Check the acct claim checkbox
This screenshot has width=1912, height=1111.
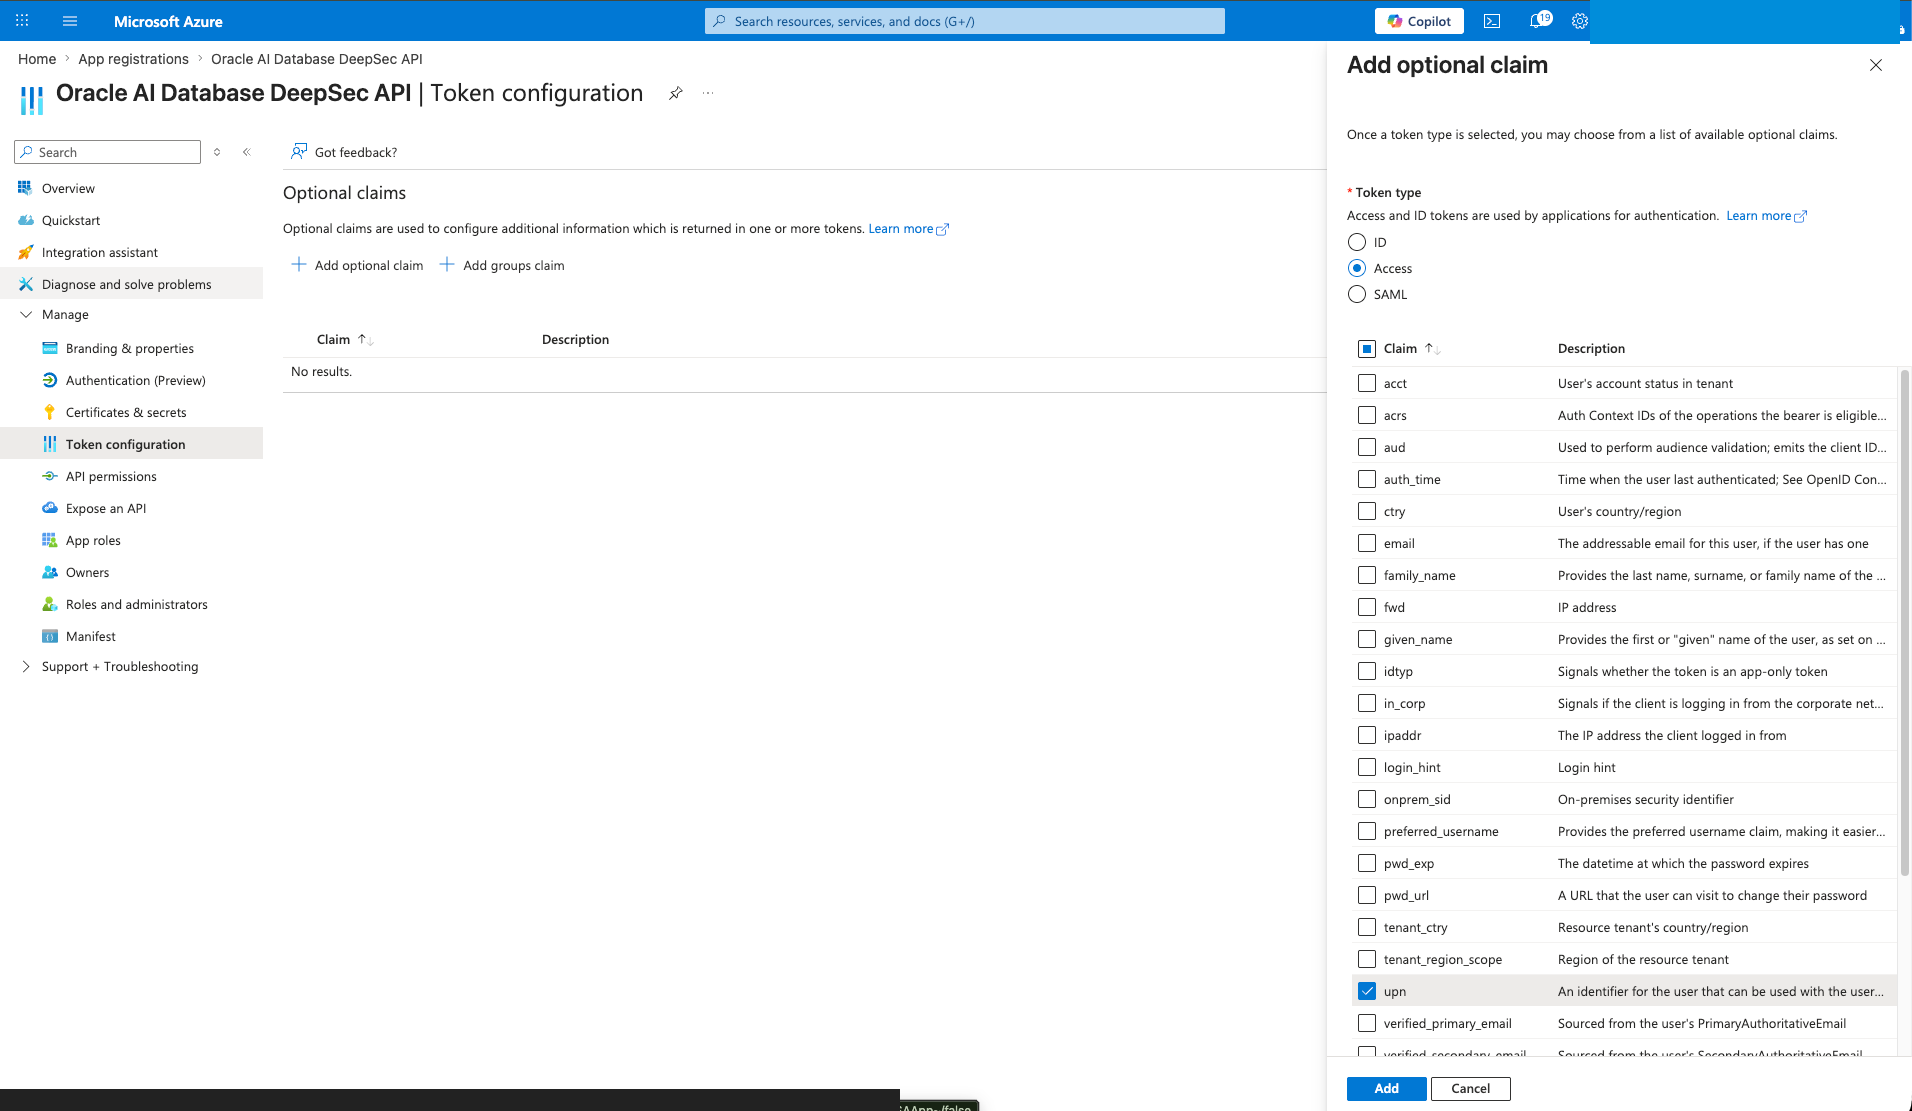pos(1367,383)
